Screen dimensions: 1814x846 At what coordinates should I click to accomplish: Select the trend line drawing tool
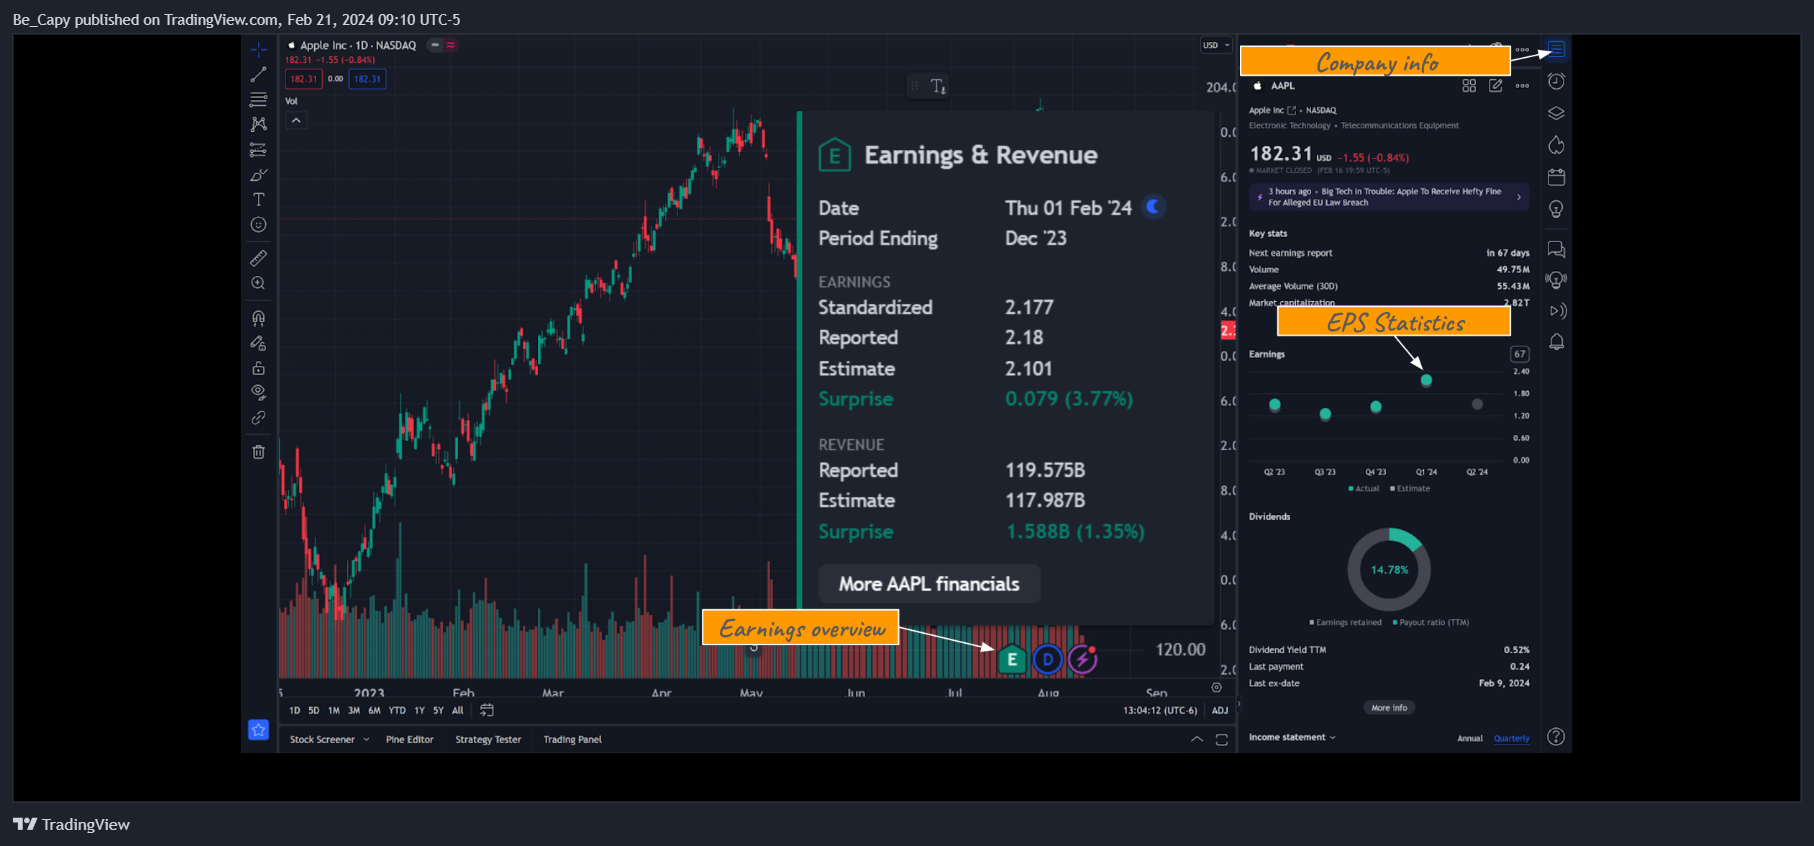point(258,75)
